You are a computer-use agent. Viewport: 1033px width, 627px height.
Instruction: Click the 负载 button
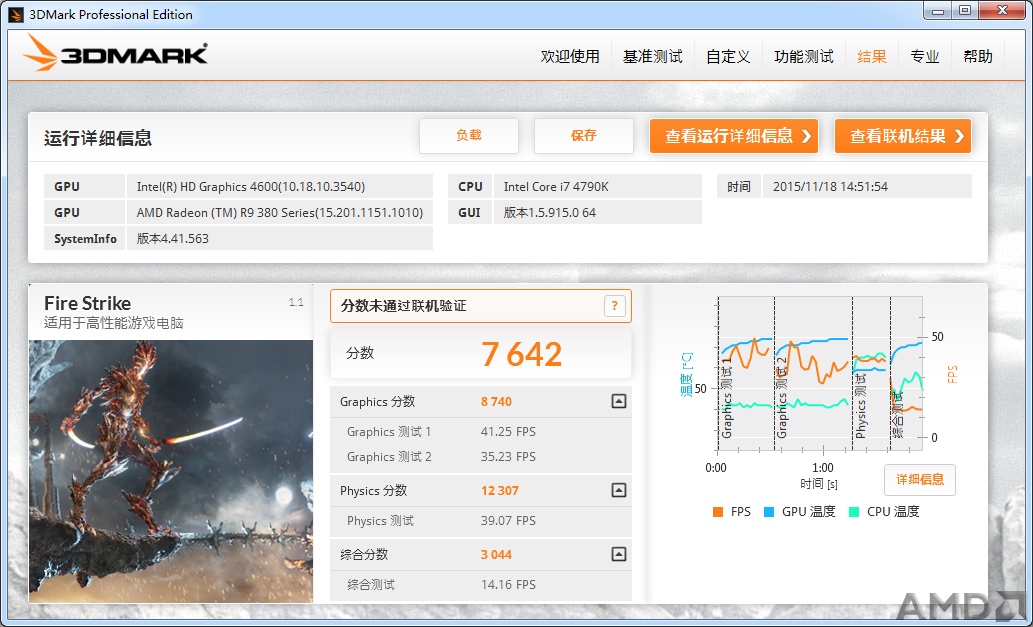tap(468, 136)
